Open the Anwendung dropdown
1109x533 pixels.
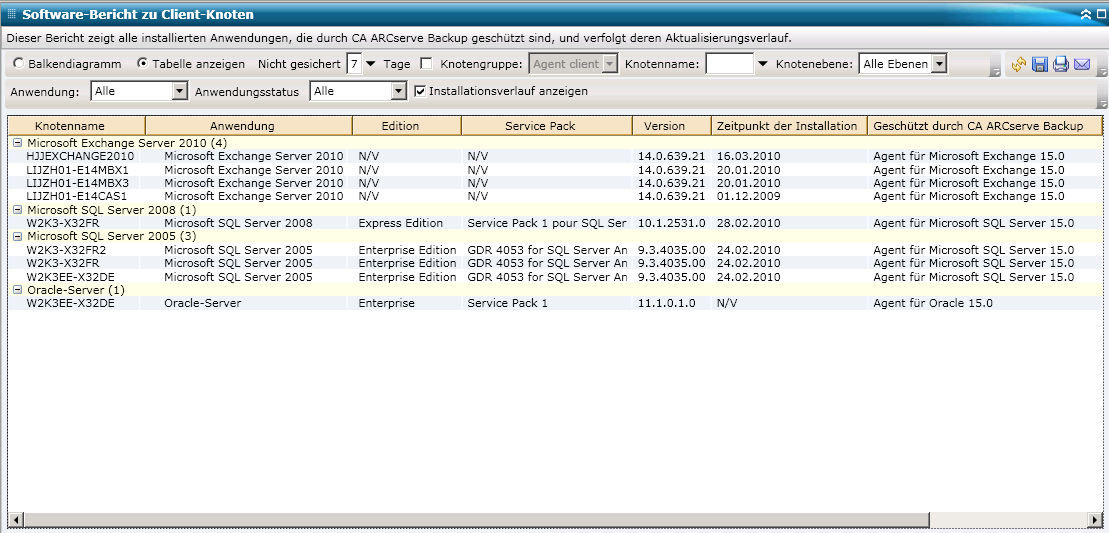180,91
